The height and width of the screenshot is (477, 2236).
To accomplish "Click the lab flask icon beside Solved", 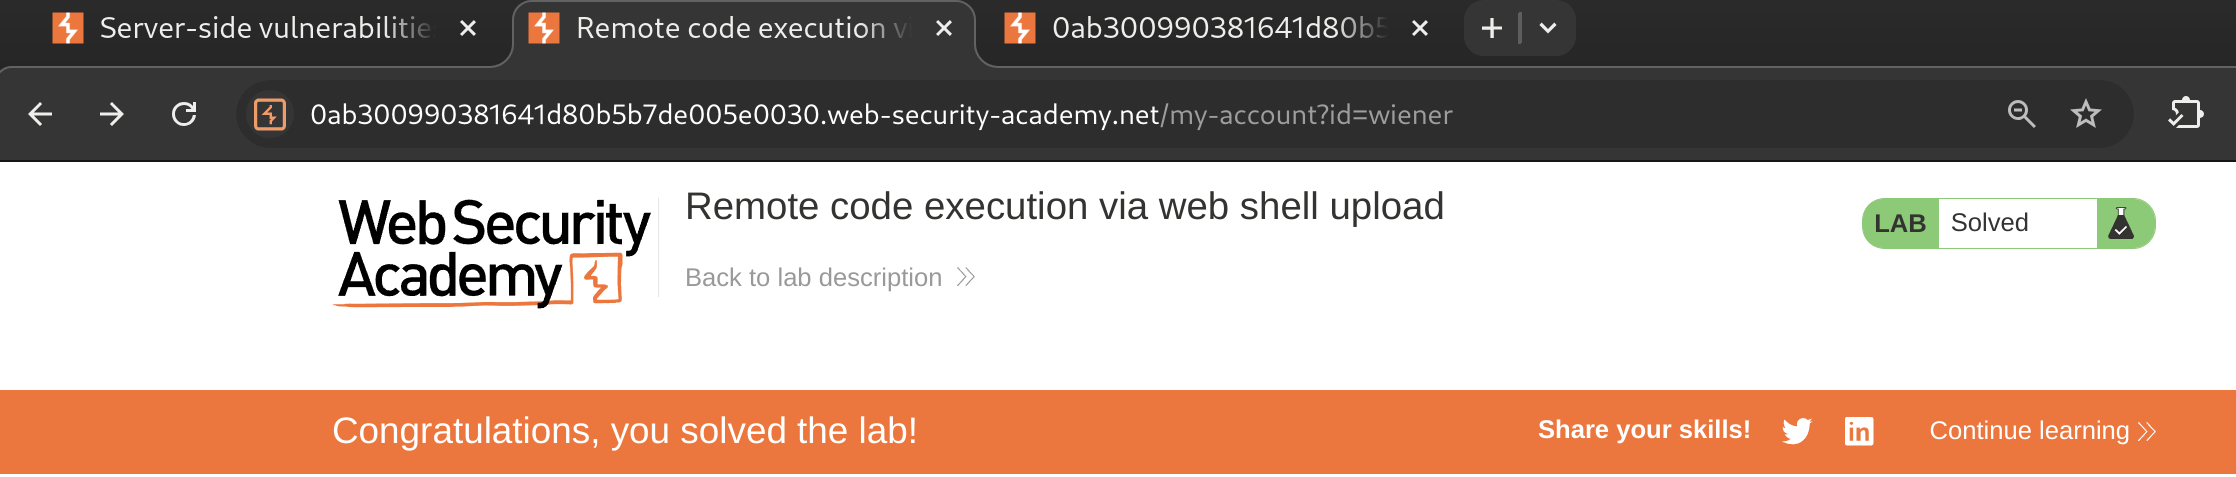I will click(2121, 223).
